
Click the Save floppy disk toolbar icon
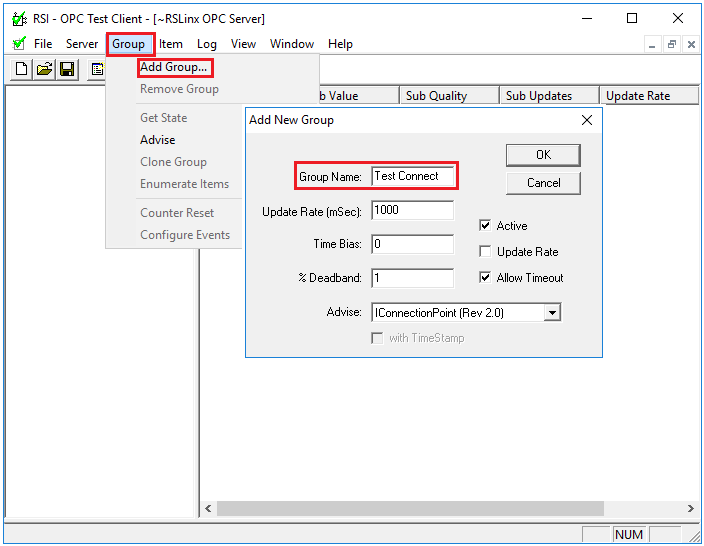pyautogui.click(x=67, y=70)
